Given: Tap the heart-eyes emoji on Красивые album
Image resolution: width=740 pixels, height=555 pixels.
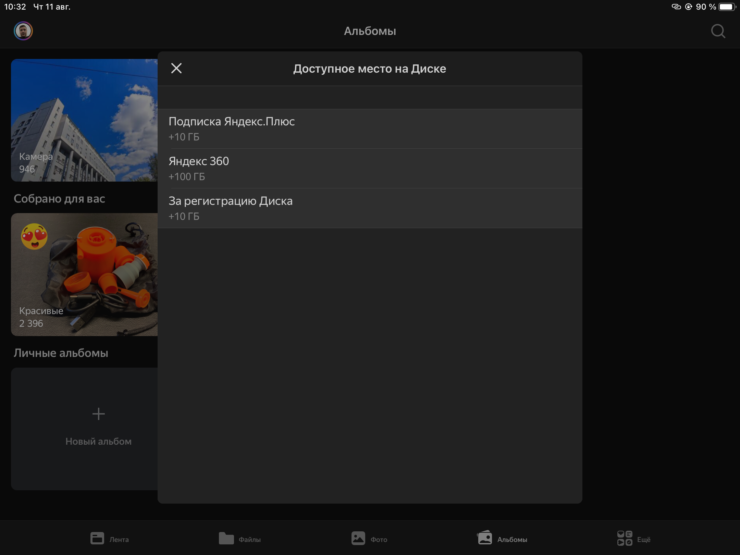Looking at the screenshot, I should pos(34,236).
